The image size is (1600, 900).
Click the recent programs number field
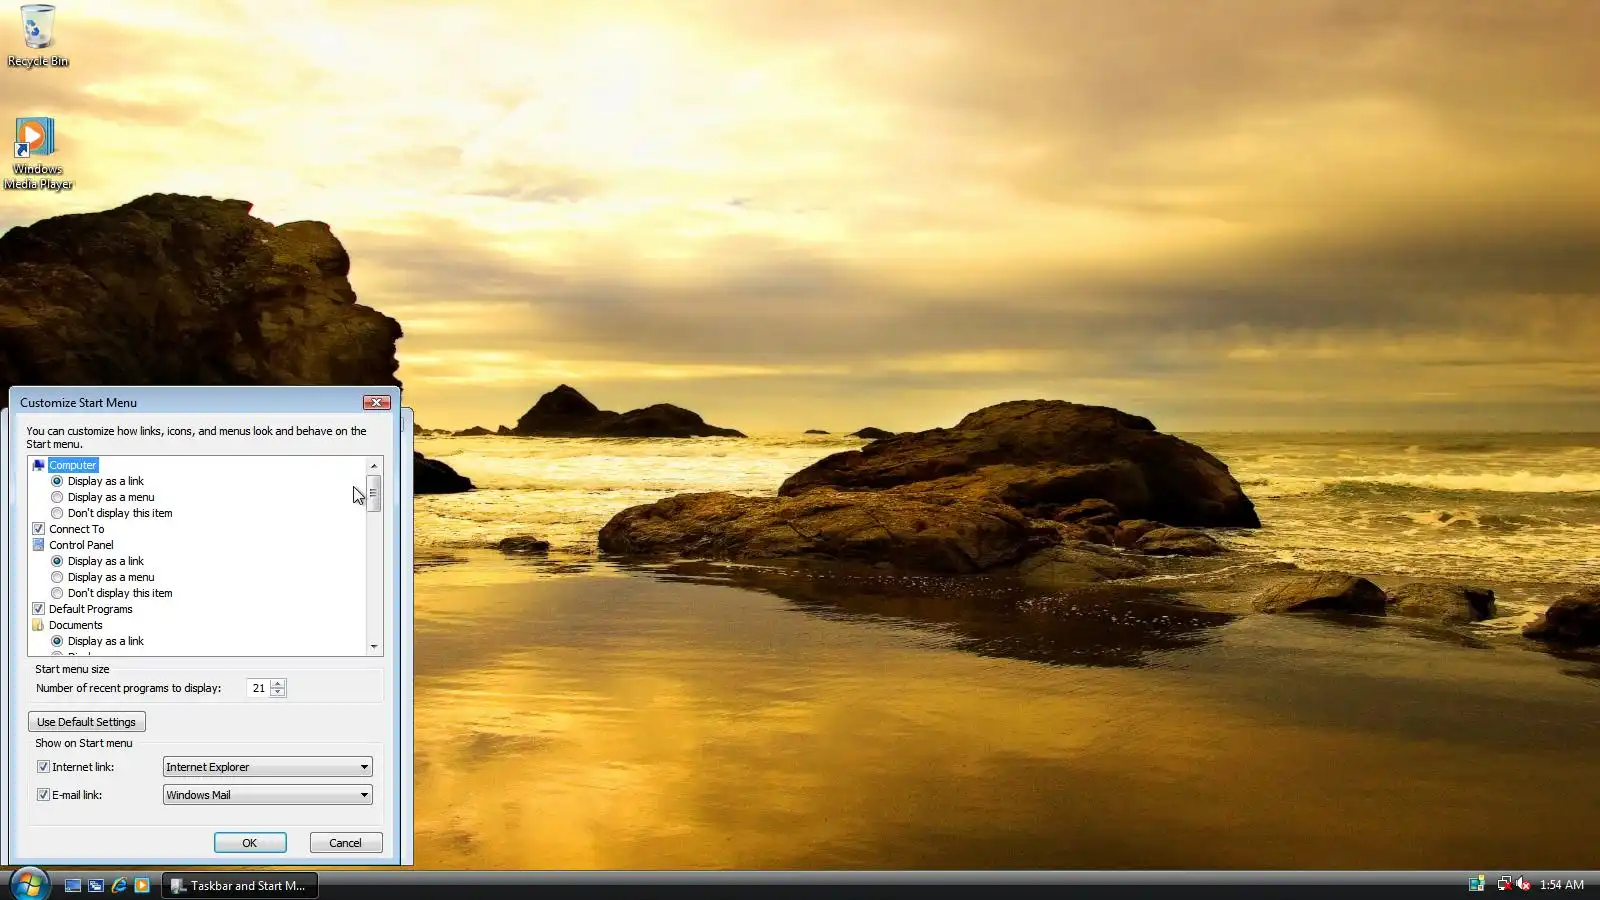pyautogui.click(x=258, y=688)
